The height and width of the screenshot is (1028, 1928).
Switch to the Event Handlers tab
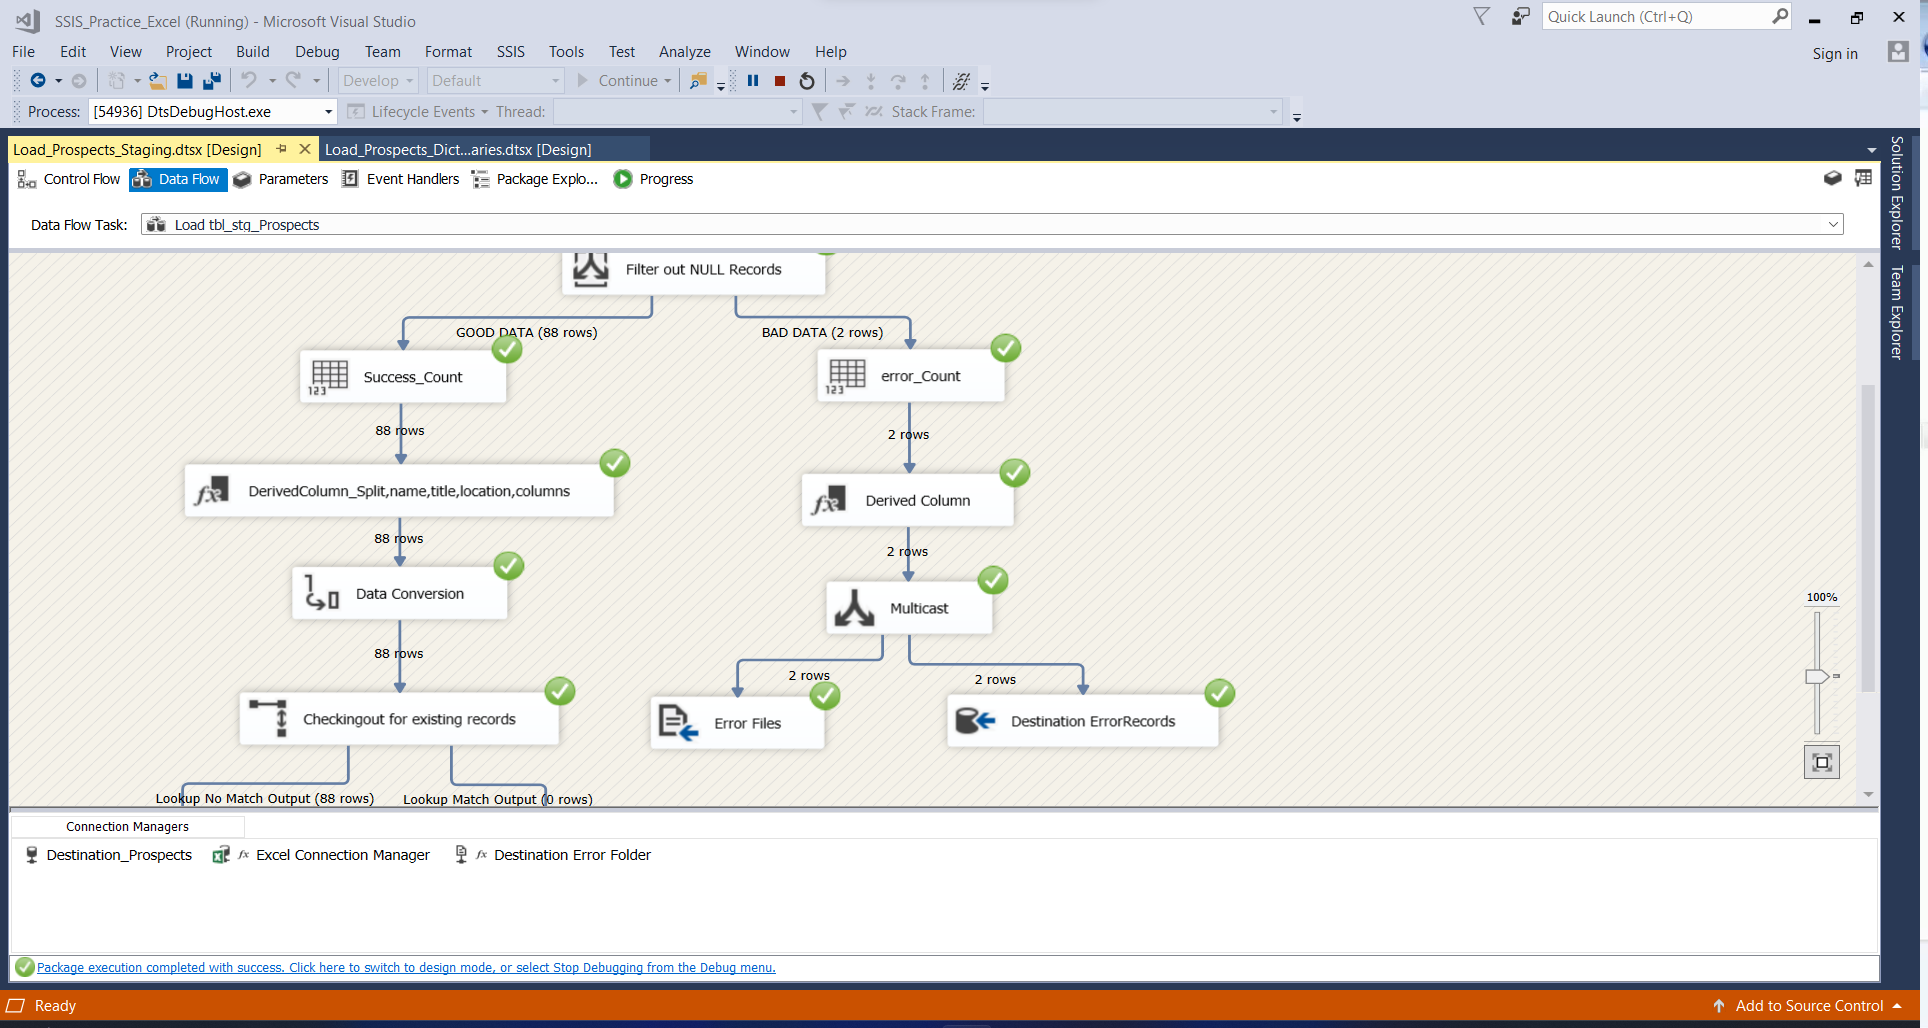click(x=401, y=179)
